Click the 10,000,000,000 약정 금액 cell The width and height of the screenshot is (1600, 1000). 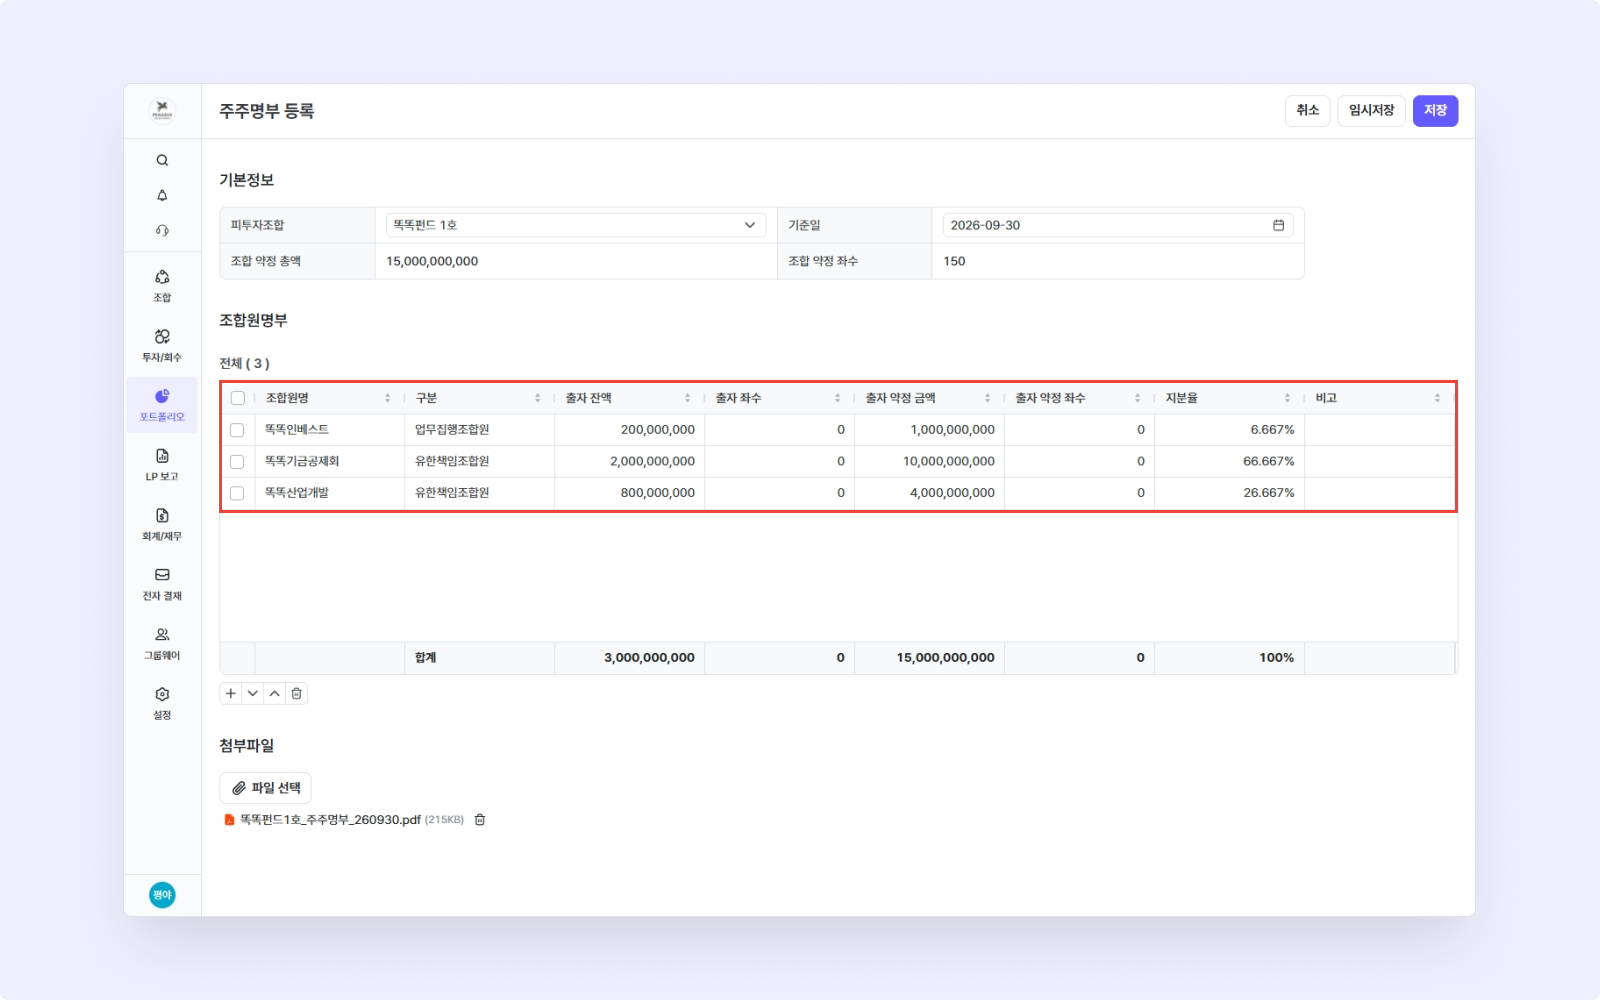coord(930,462)
